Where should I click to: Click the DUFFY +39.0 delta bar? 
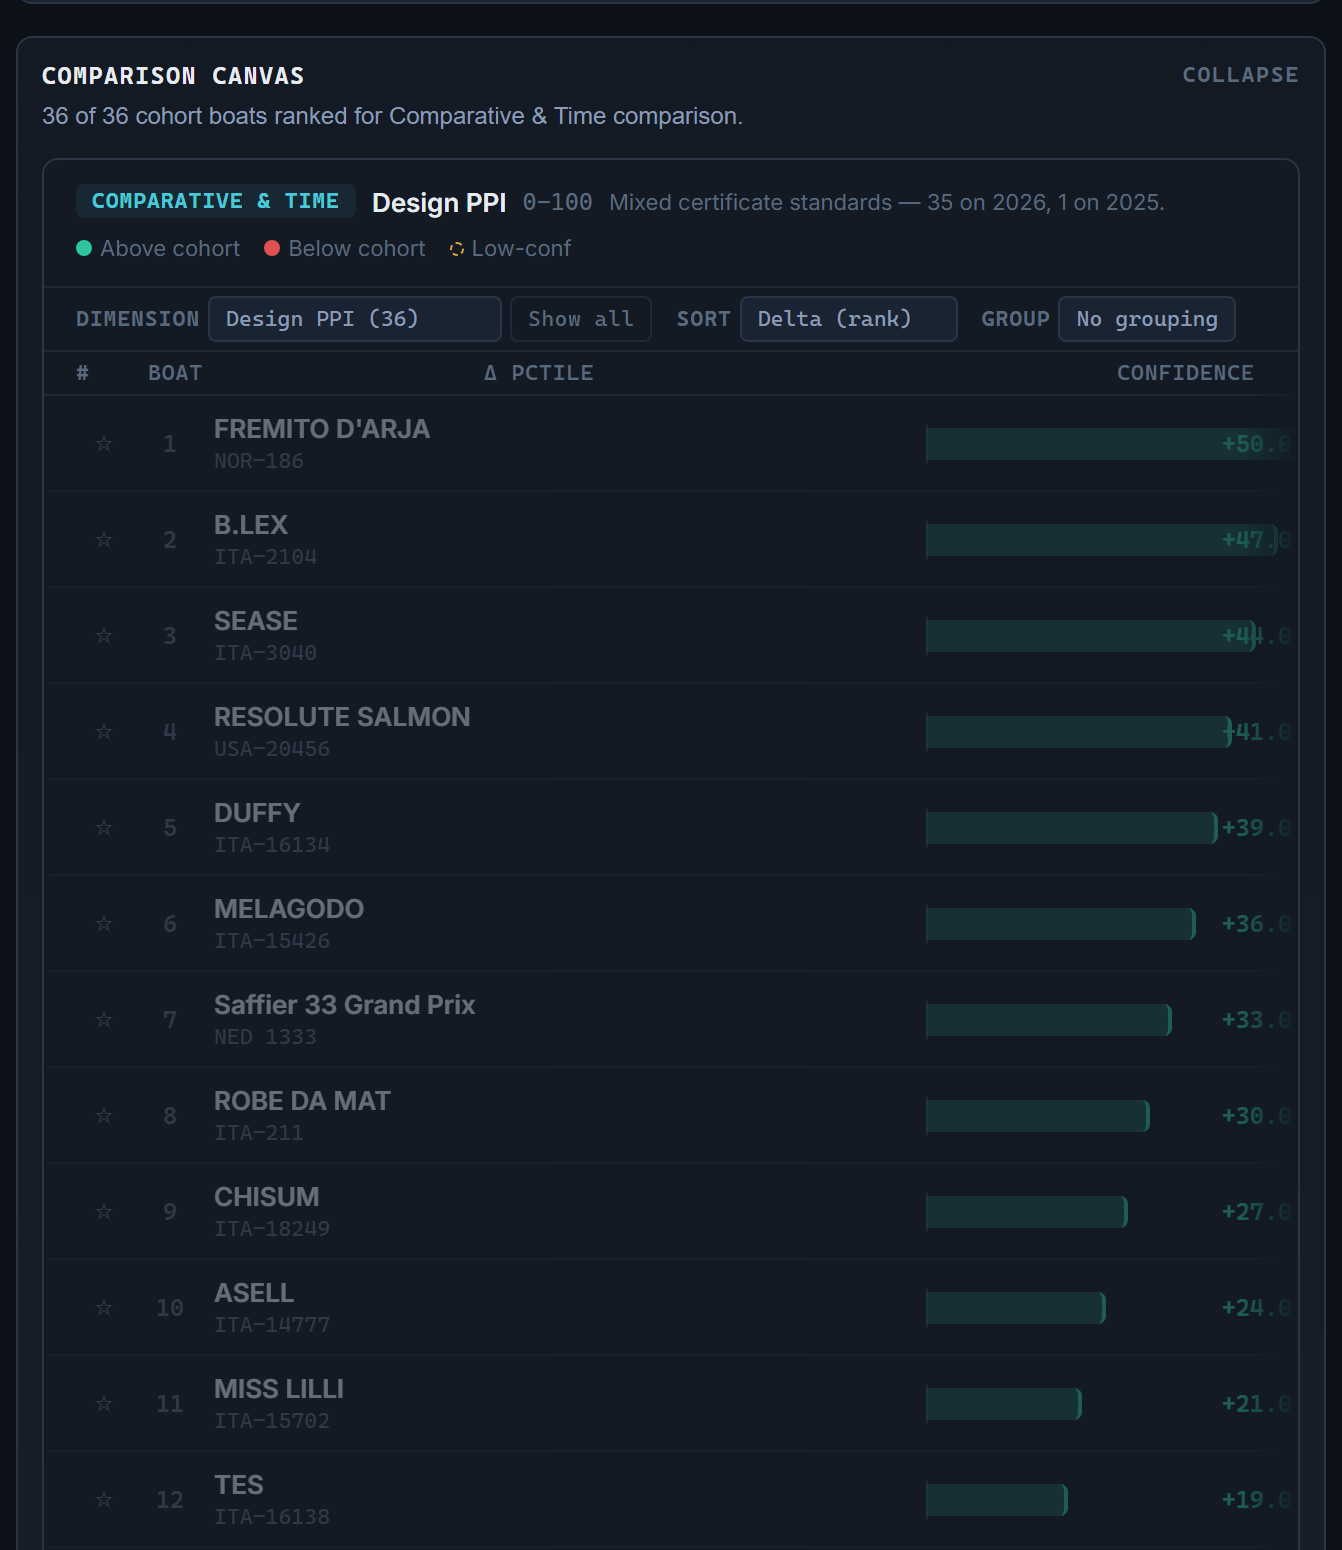pos(1072,827)
